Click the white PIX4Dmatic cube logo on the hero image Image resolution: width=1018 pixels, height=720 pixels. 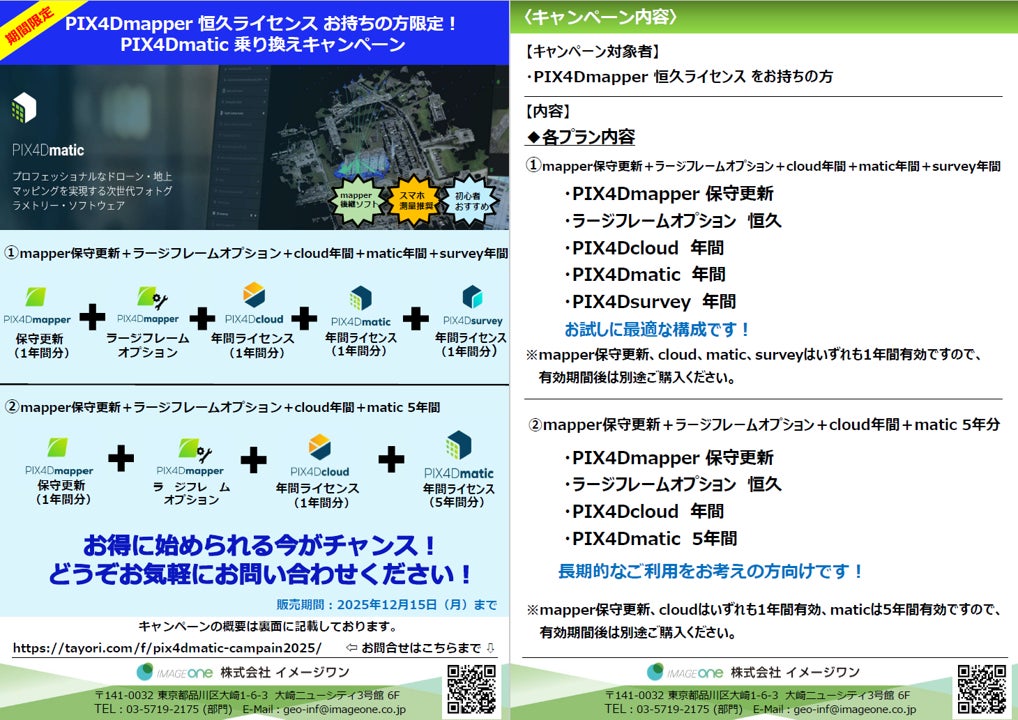point(24,108)
